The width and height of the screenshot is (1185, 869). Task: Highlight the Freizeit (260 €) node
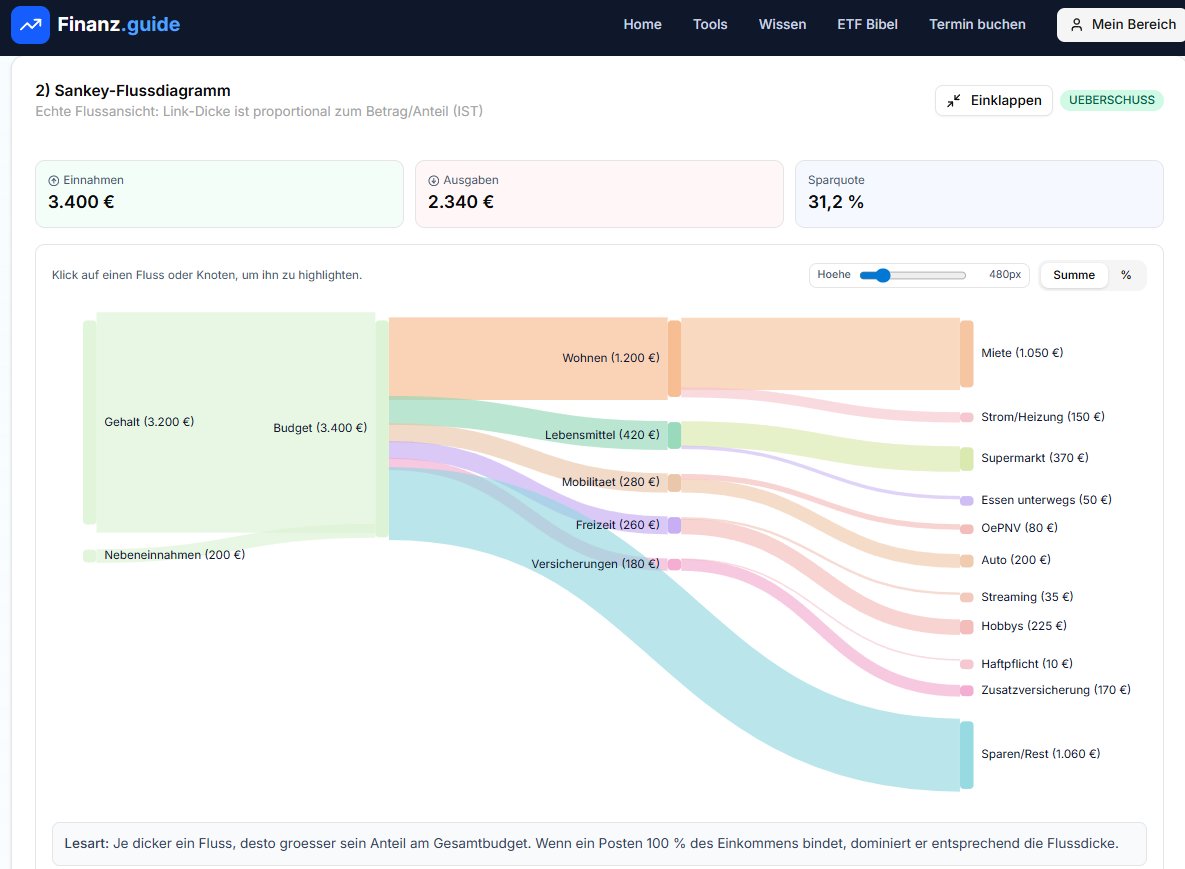pos(674,525)
